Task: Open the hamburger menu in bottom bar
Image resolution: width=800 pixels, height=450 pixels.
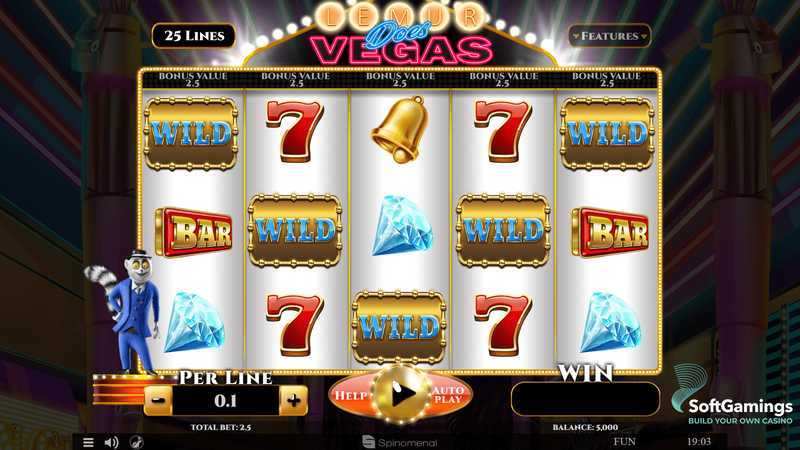Action: coord(88,442)
